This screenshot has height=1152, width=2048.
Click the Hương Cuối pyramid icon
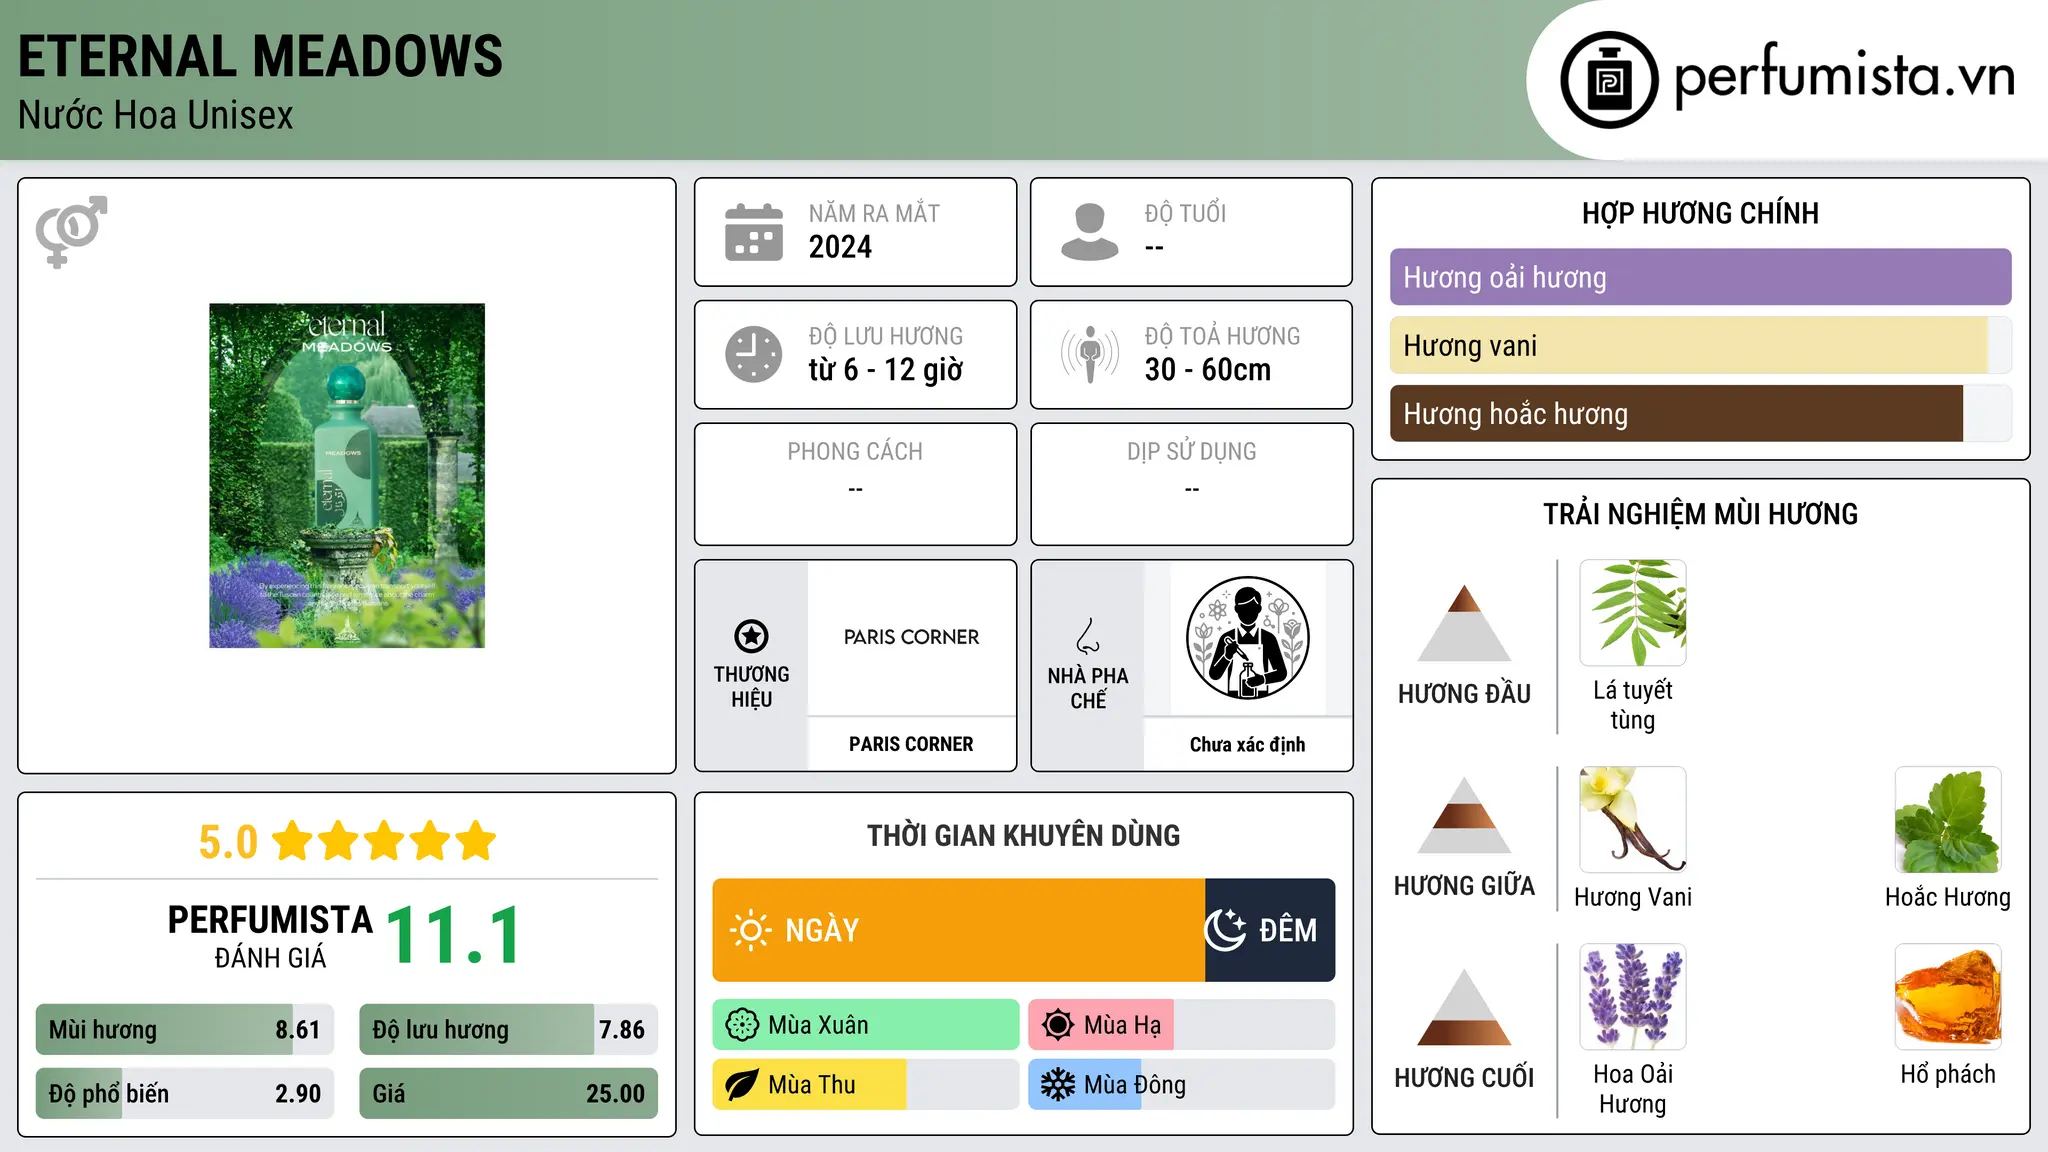point(1464,1007)
